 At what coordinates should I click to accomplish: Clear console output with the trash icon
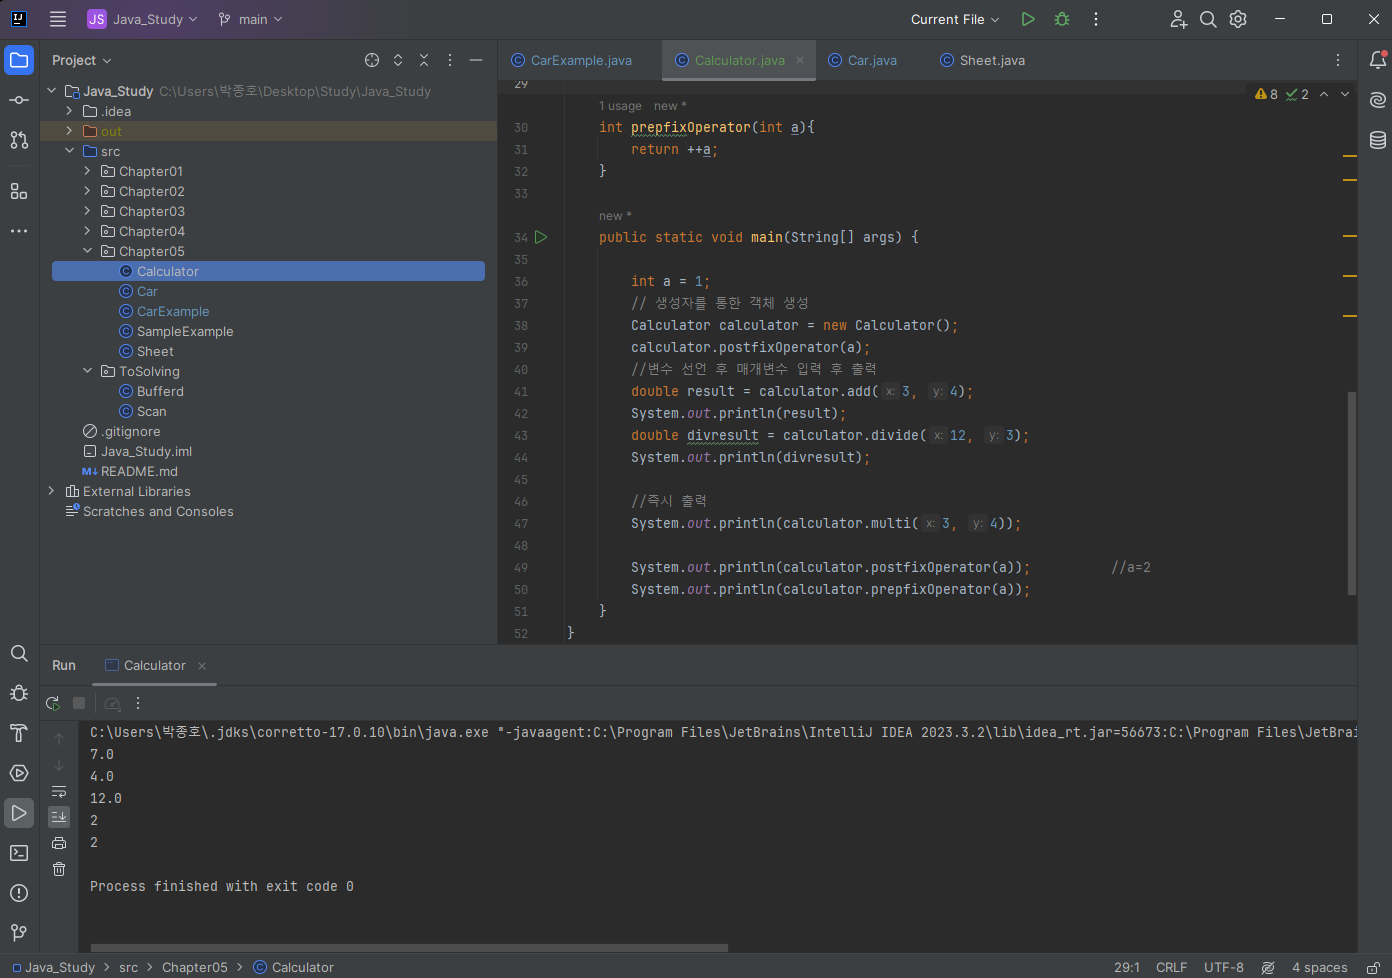point(59,869)
